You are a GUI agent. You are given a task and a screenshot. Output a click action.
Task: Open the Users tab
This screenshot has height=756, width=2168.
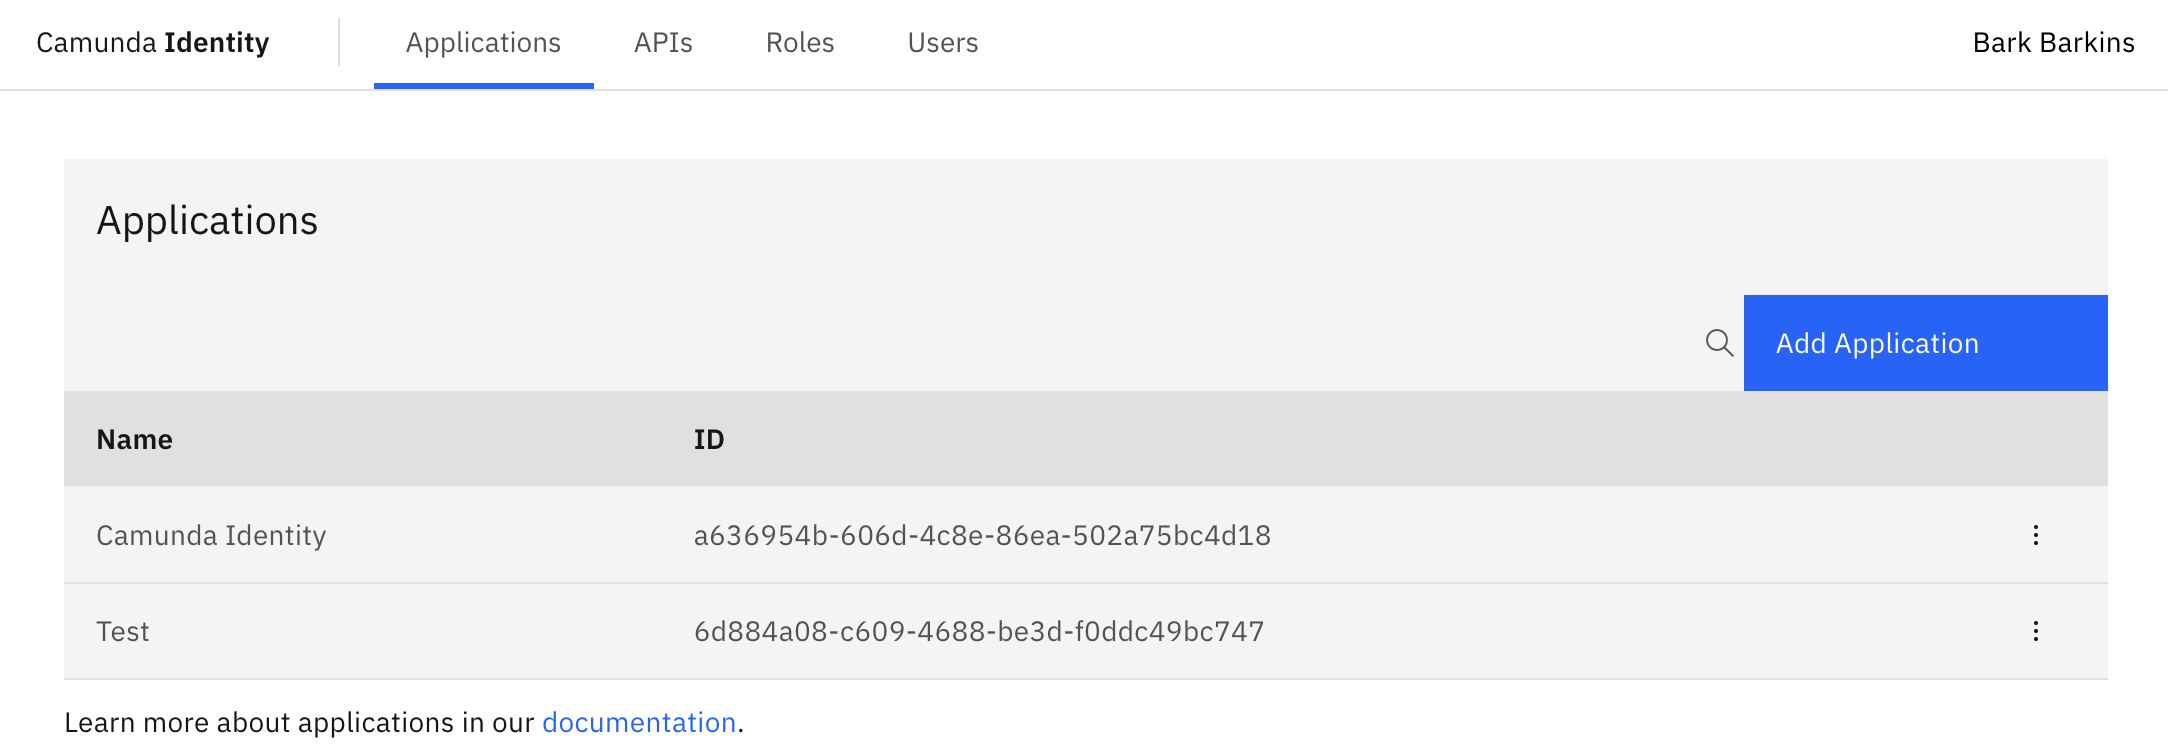[942, 42]
